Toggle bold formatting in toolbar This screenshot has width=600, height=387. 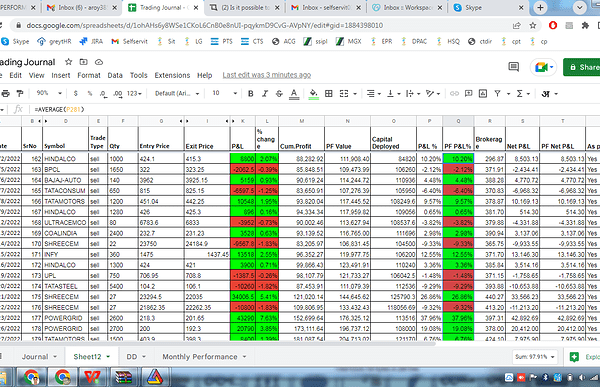click(x=251, y=93)
